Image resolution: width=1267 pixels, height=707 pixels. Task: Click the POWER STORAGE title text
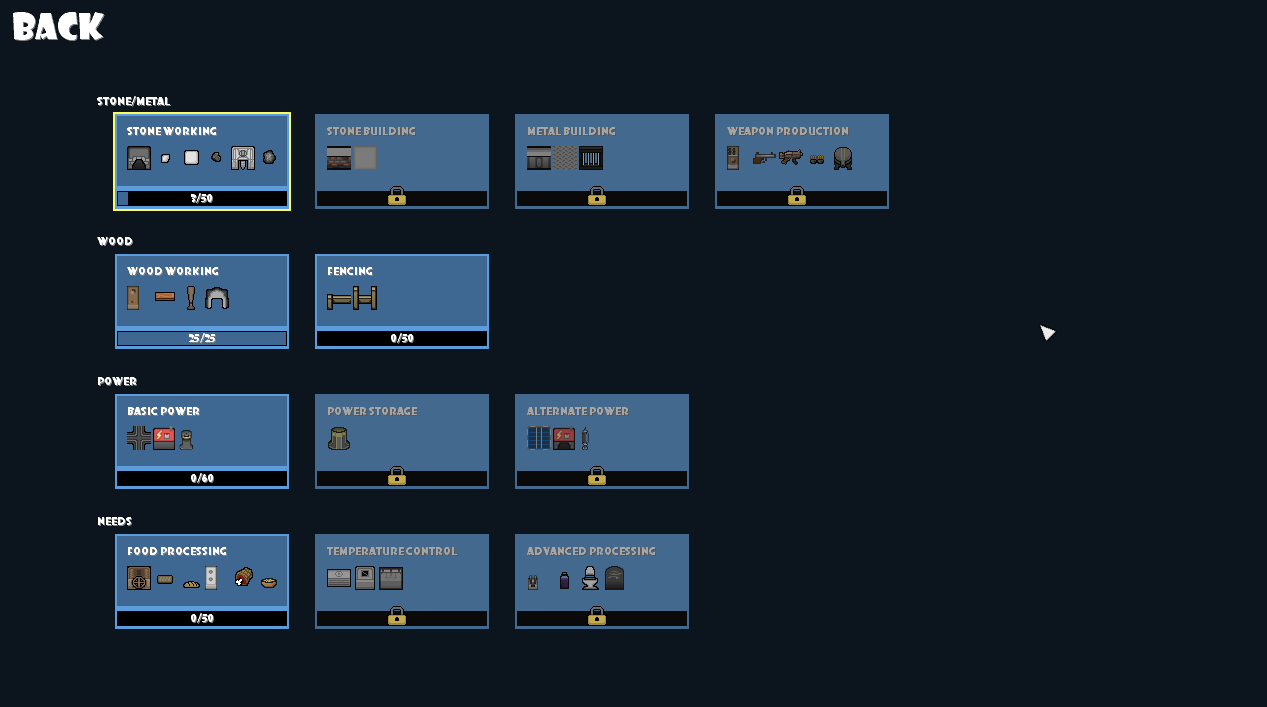(x=372, y=411)
